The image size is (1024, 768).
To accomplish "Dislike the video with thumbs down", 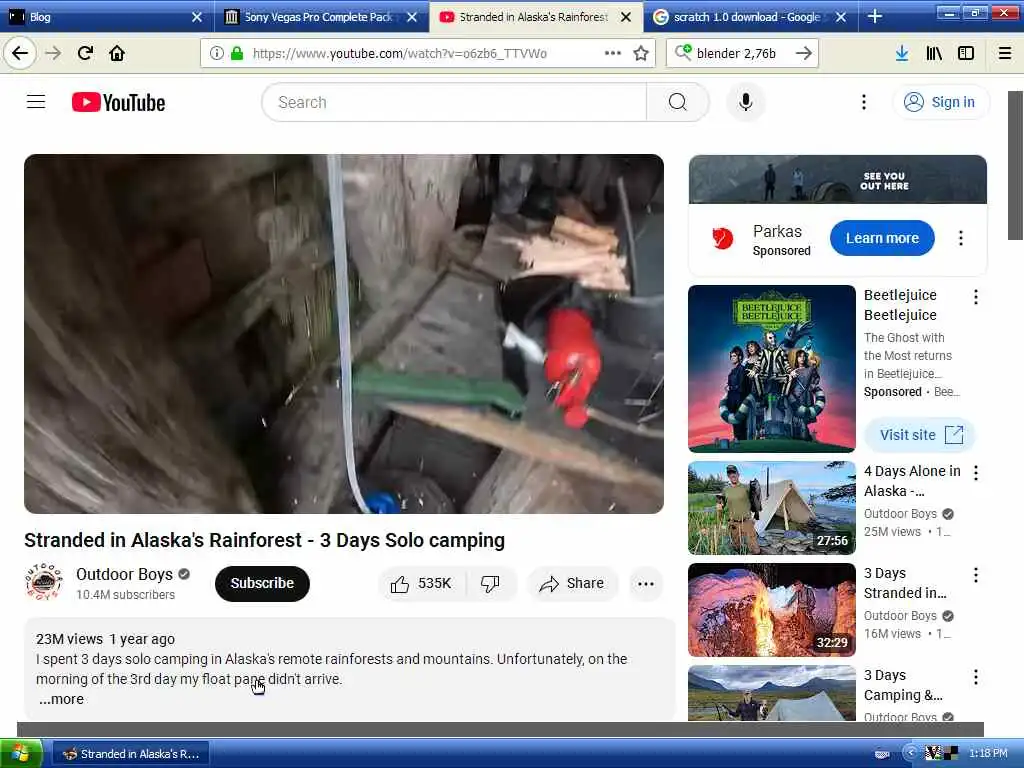I will (490, 583).
